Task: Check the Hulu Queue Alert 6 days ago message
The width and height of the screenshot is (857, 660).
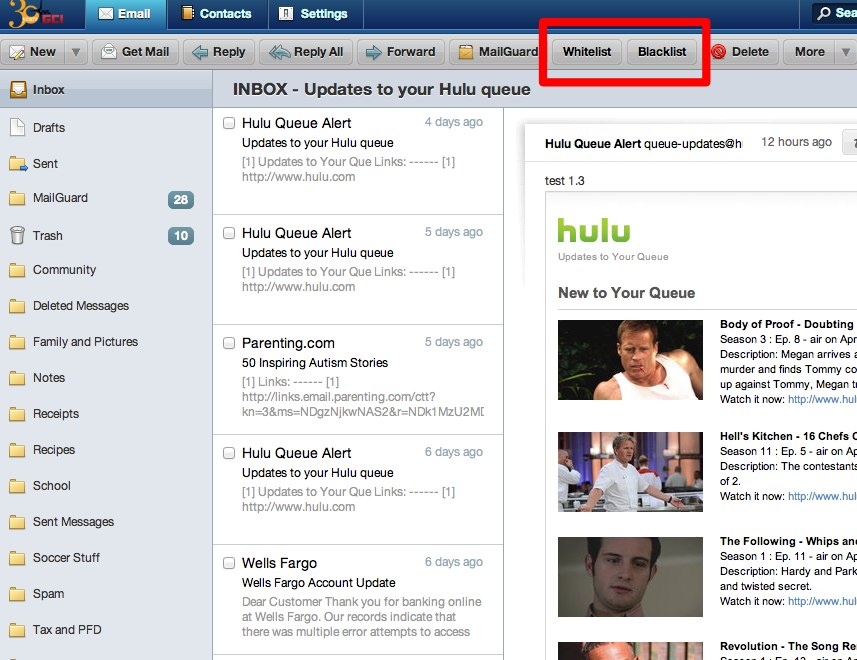Action: pyautogui.click(x=229, y=453)
